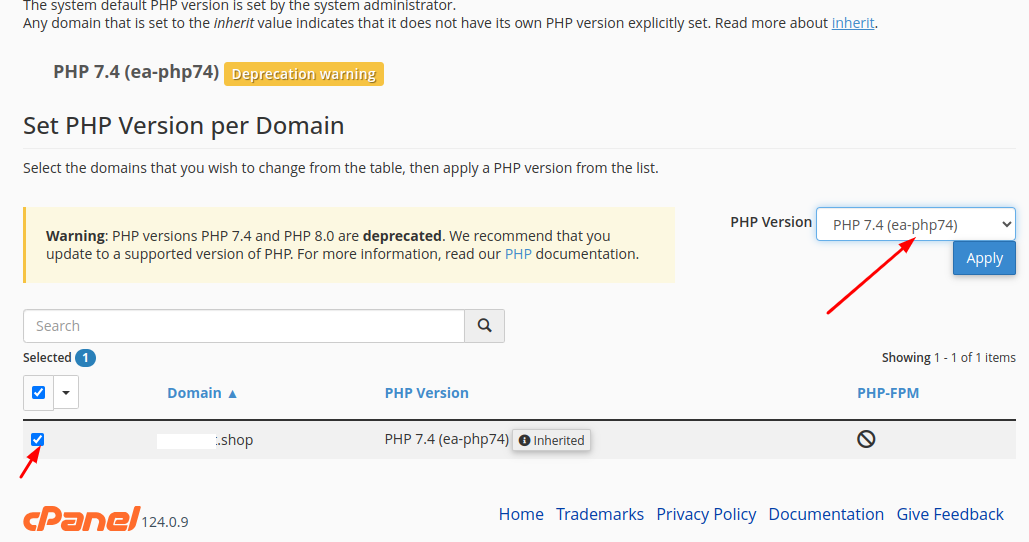Expand the select-all caret dropdown
The width and height of the screenshot is (1029, 542).
[66, 392]
